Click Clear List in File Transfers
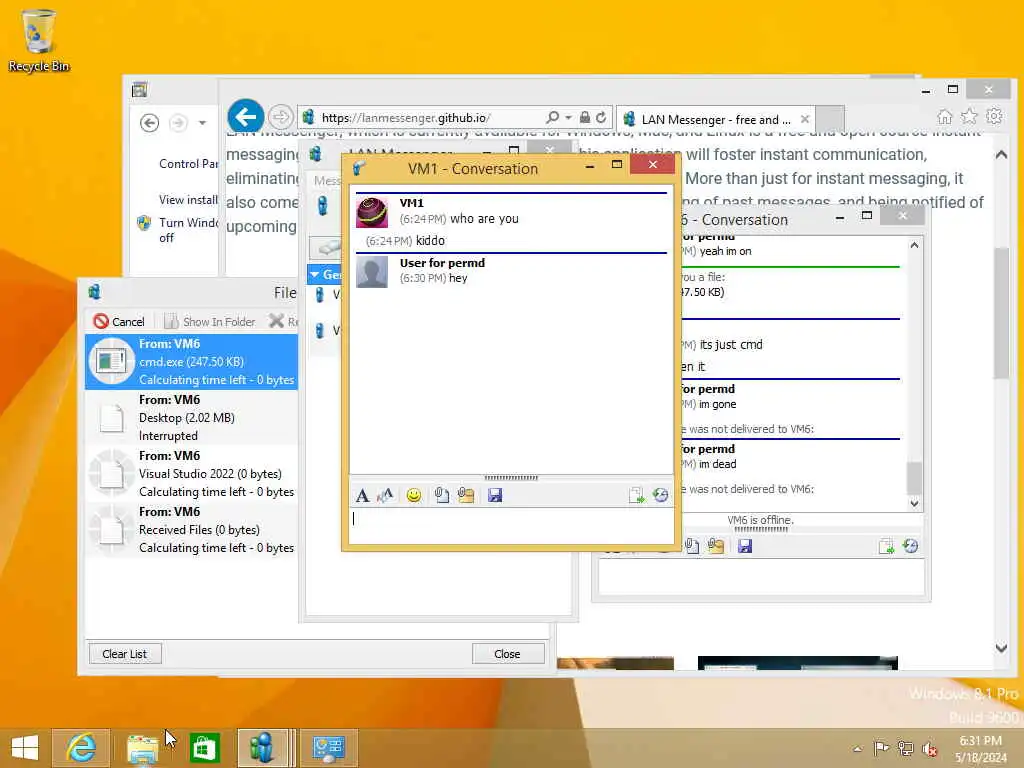The width and height of the screenshot is (1024, 768). (125, 654)
